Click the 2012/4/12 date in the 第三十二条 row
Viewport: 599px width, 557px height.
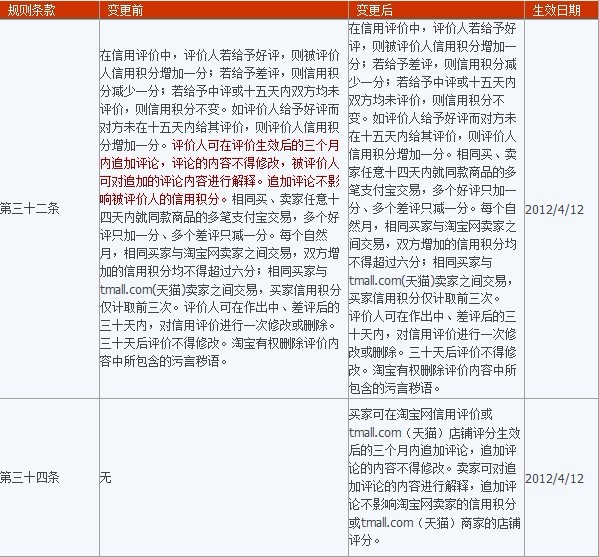tap(554, 209)
